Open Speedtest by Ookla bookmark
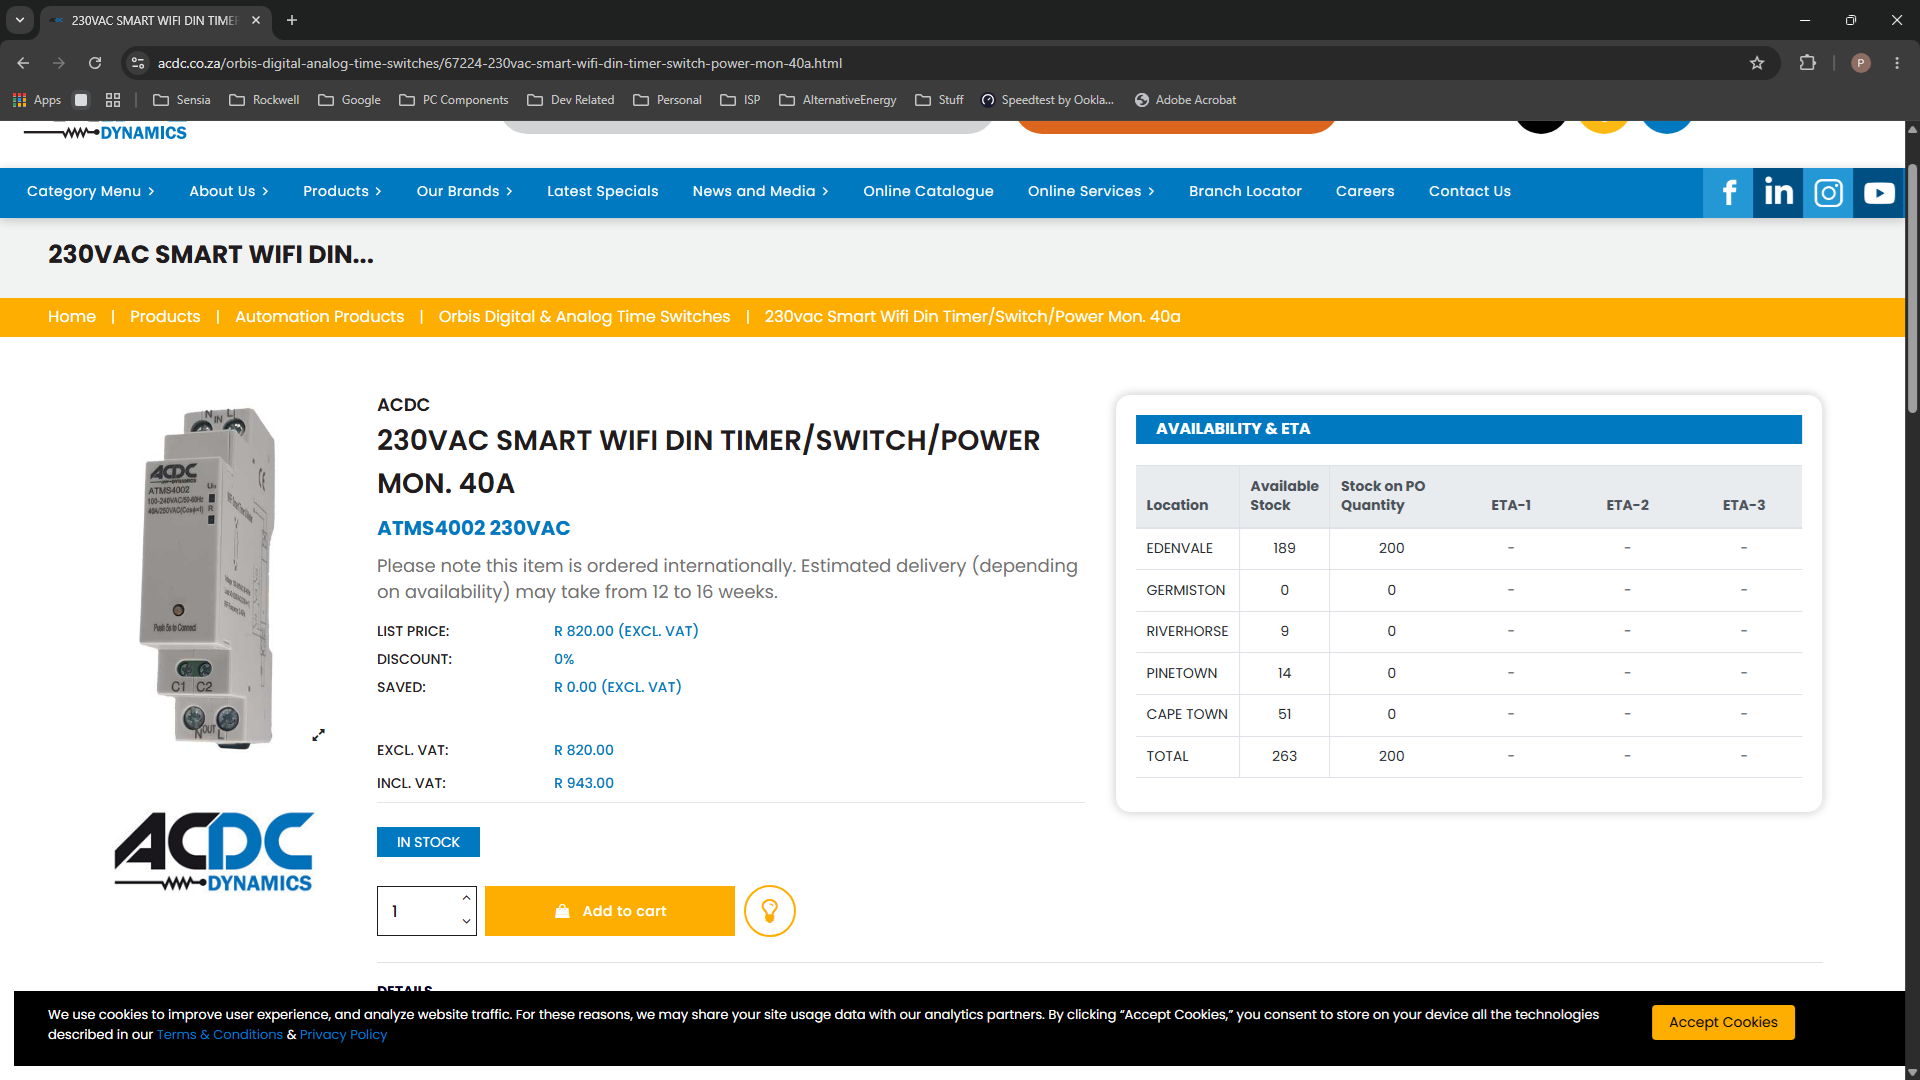 pyautogui.click(x=1048, y=100)
